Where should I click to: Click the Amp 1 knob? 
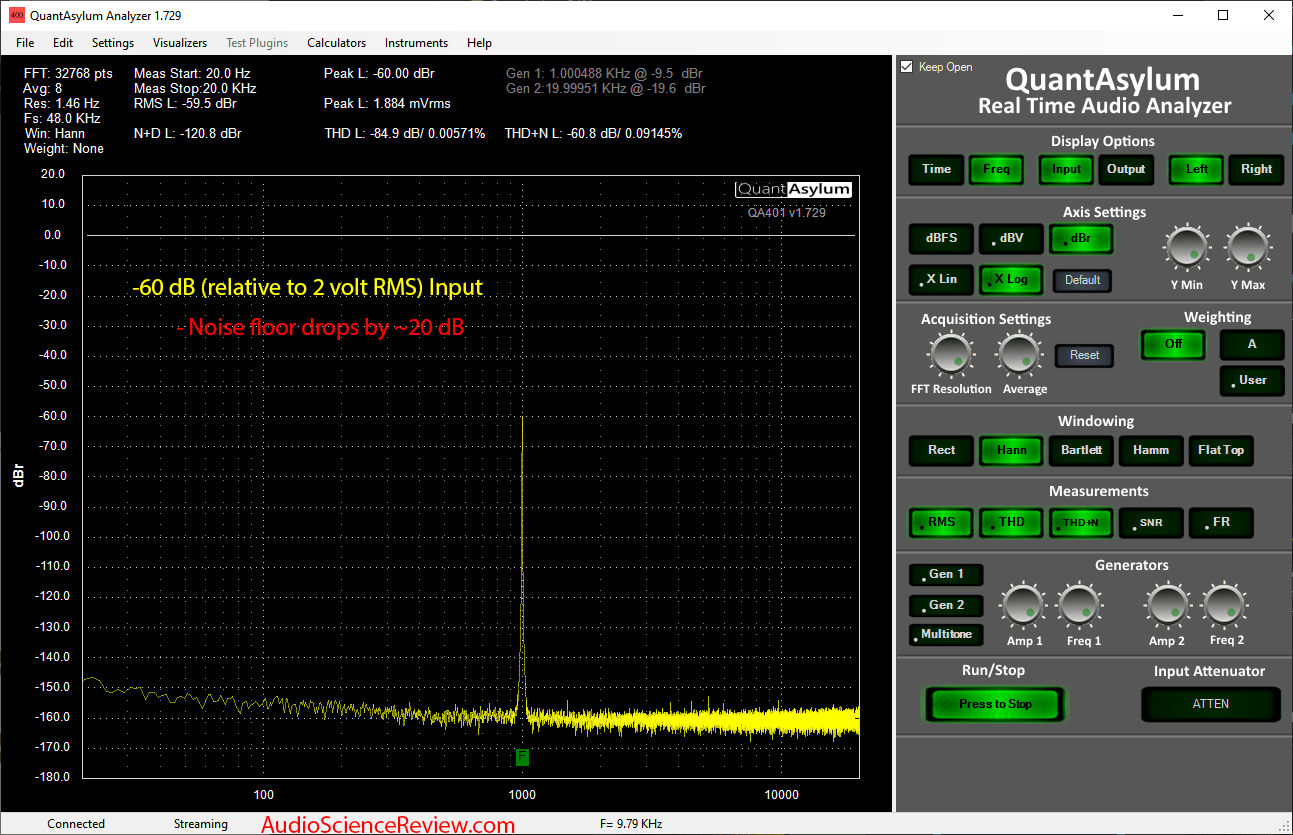tap(1023, 604)
